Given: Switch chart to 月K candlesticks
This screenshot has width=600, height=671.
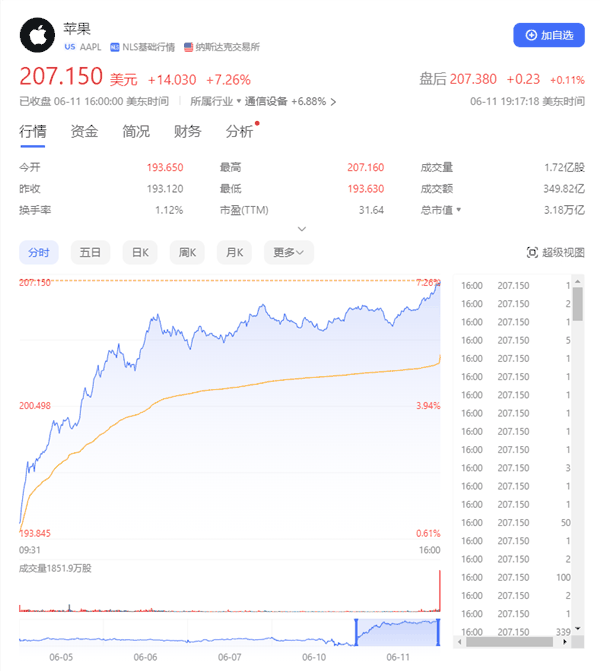Looking at the screenshot, I should (x=235, y=253).
